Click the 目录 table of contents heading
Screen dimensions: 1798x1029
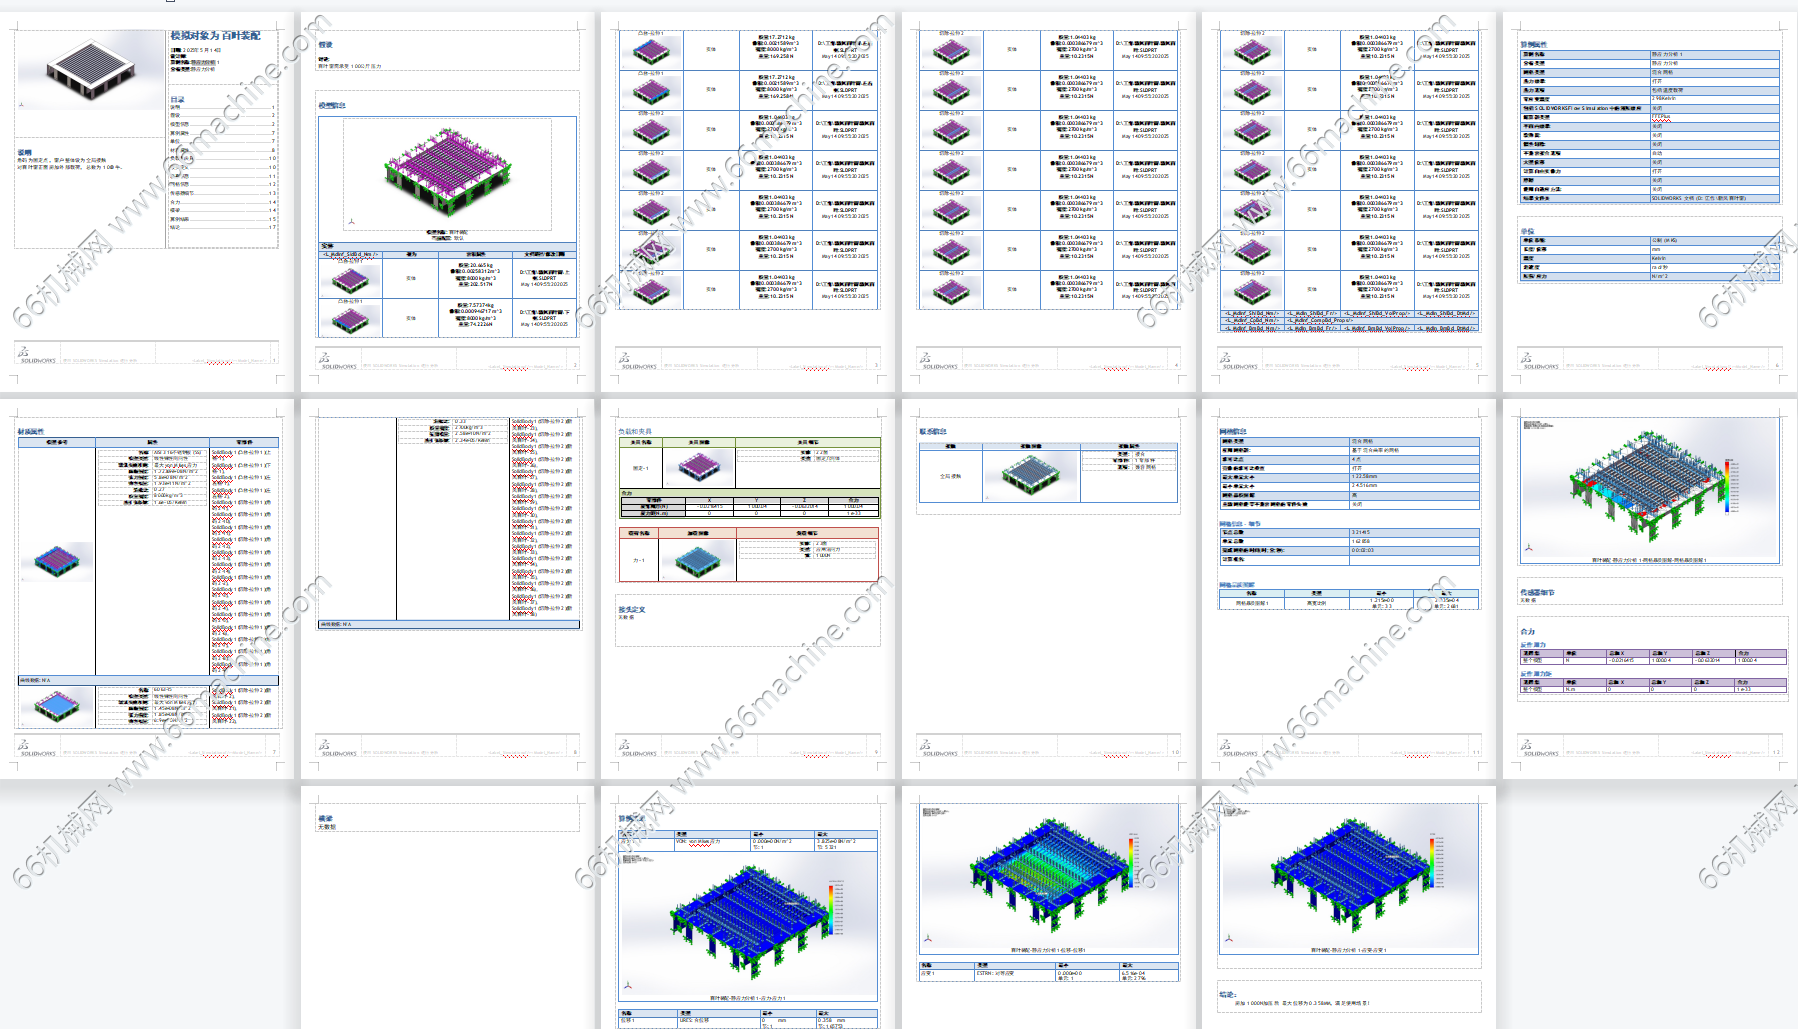[177, 100]
